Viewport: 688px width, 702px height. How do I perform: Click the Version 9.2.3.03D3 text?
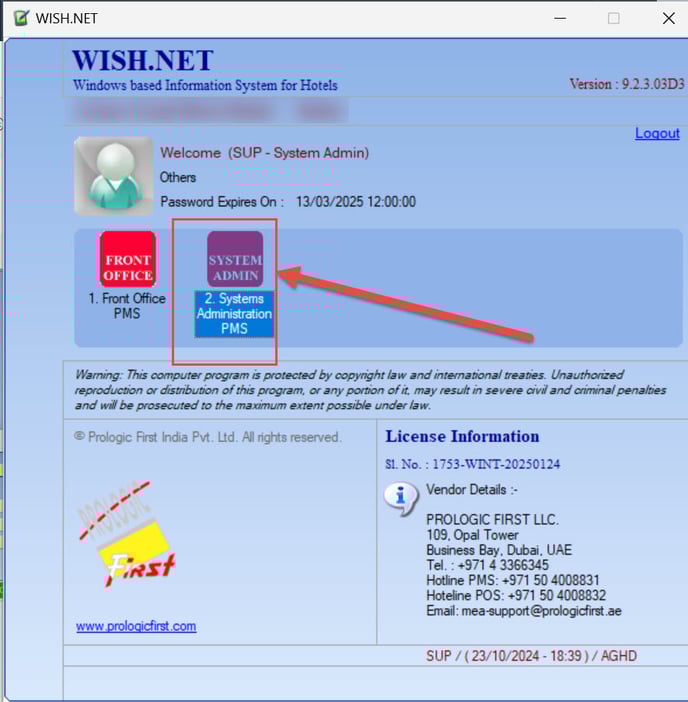coord(627,84)
